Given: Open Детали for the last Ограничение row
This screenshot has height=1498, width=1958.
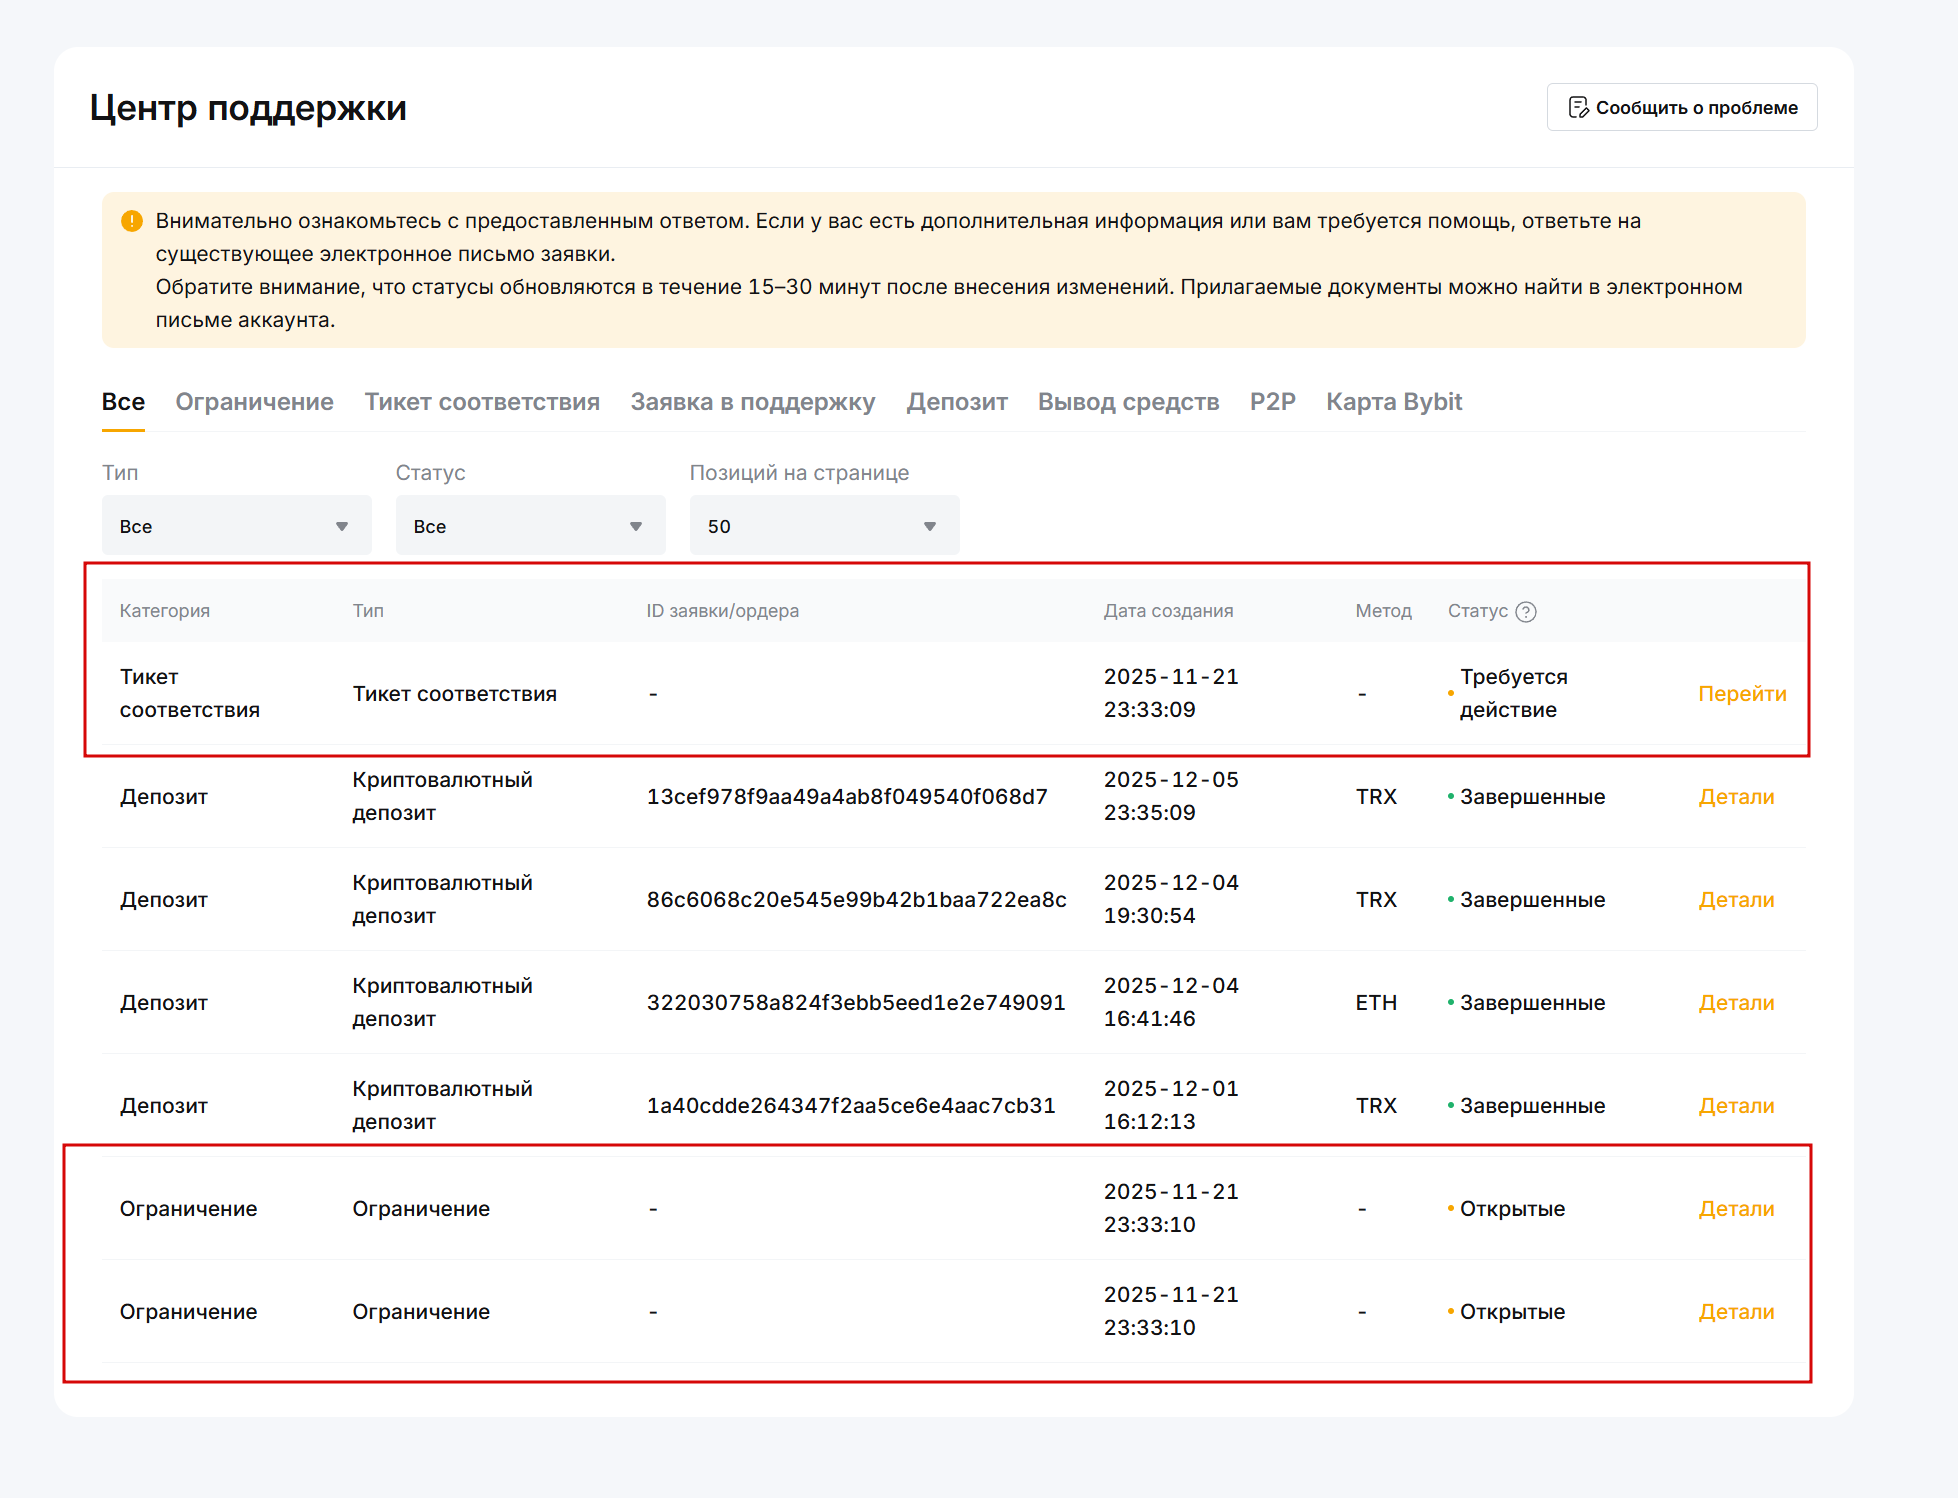Looking at the screenshot, I should (x=1735, y=1312).
